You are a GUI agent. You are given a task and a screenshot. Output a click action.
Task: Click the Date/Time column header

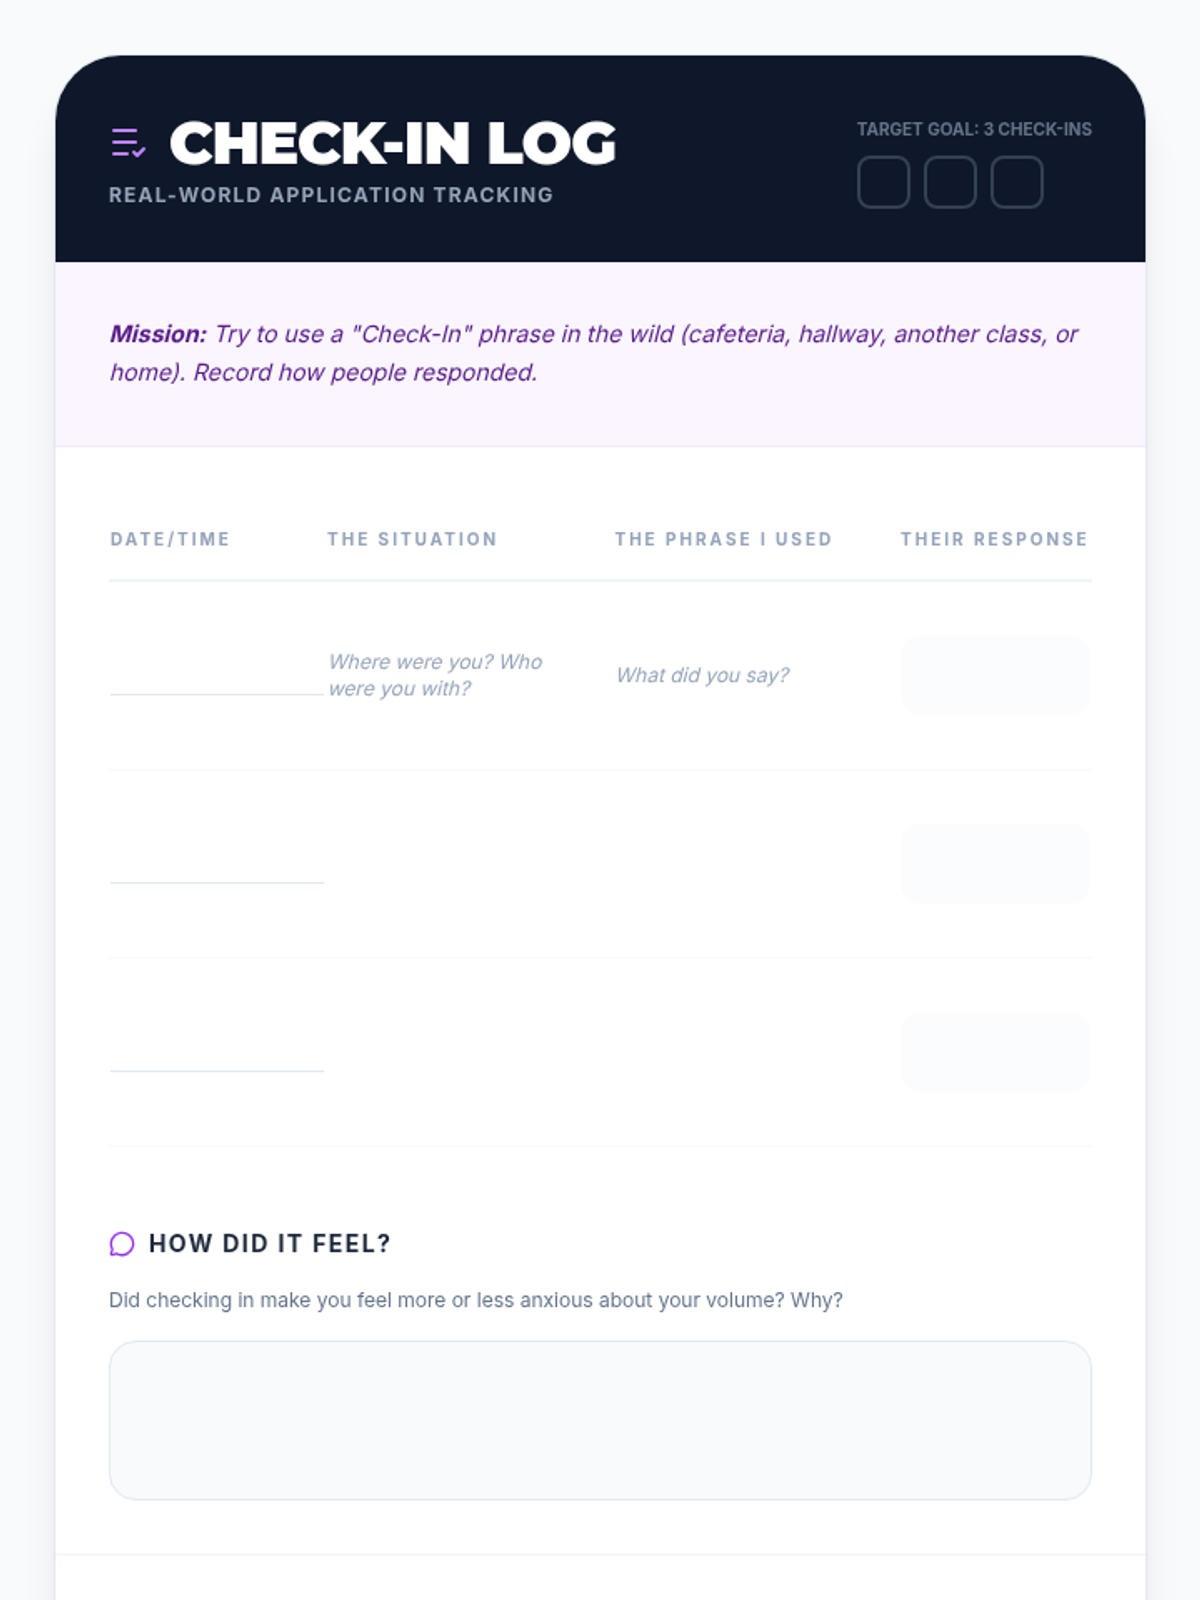[x=170, y=539]
